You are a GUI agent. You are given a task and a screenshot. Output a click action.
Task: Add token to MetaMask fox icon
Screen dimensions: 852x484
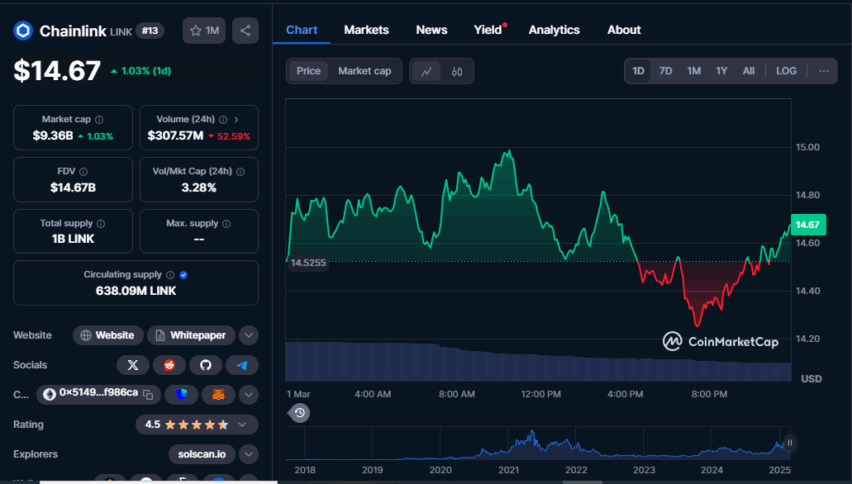click(x=218, y=394)
